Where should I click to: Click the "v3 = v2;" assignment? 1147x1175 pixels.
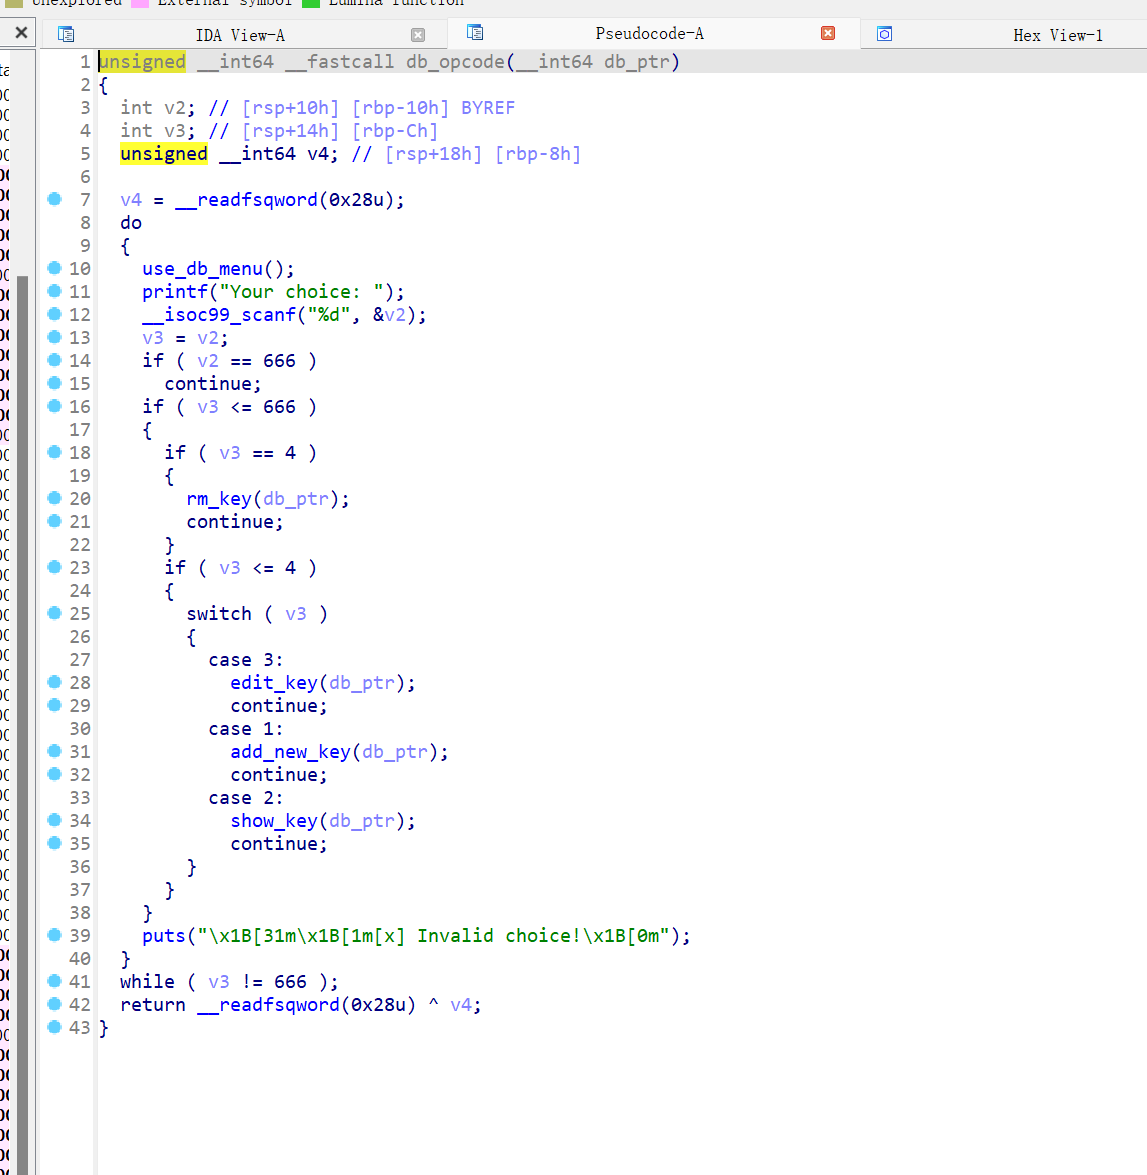coord(186,338)
